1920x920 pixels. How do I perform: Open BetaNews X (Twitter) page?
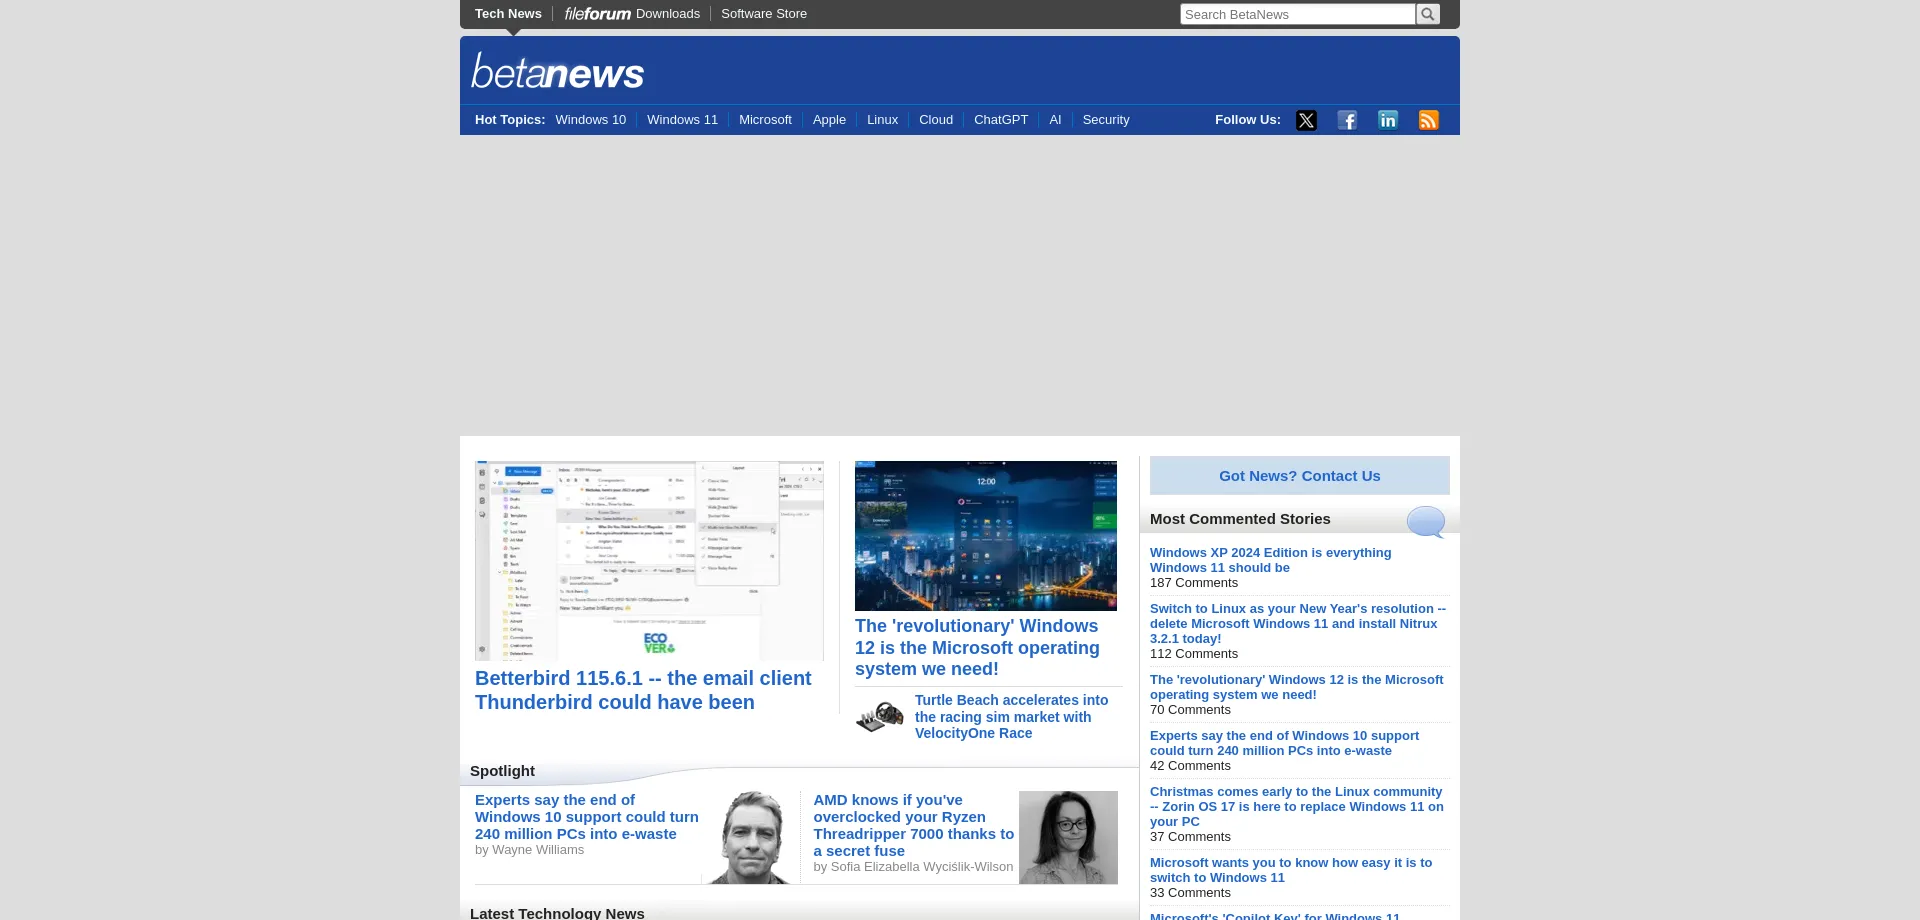(x=1306, y=120)
